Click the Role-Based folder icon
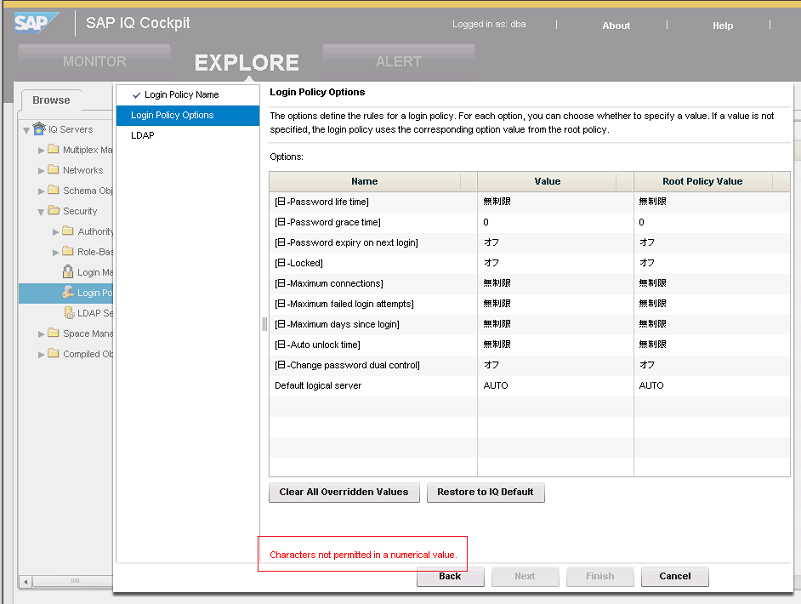This screenshot has width=801, height=604. point(68,251)
